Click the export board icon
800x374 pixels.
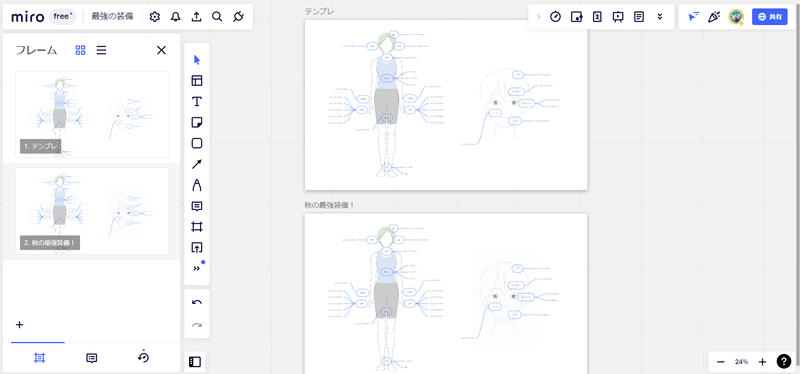tap(196, 17)
